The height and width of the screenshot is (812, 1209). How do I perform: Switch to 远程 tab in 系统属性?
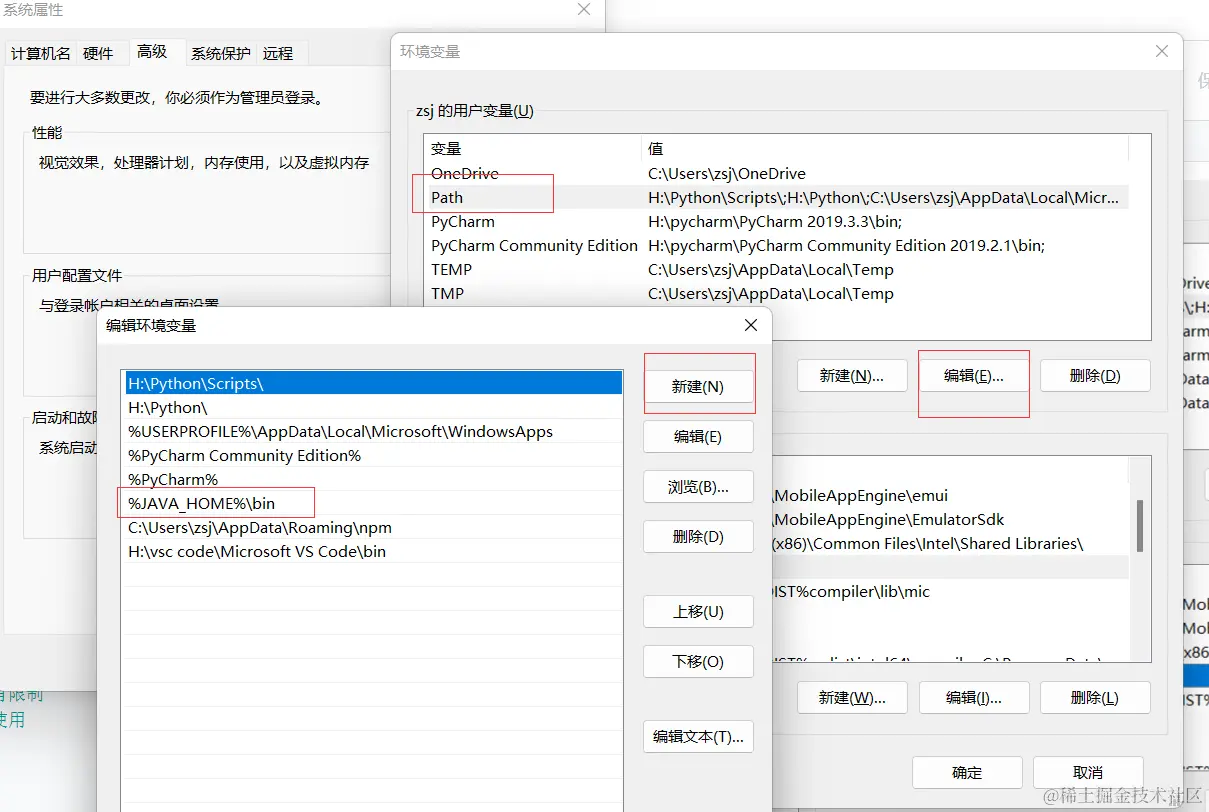(x=278, y=53)
